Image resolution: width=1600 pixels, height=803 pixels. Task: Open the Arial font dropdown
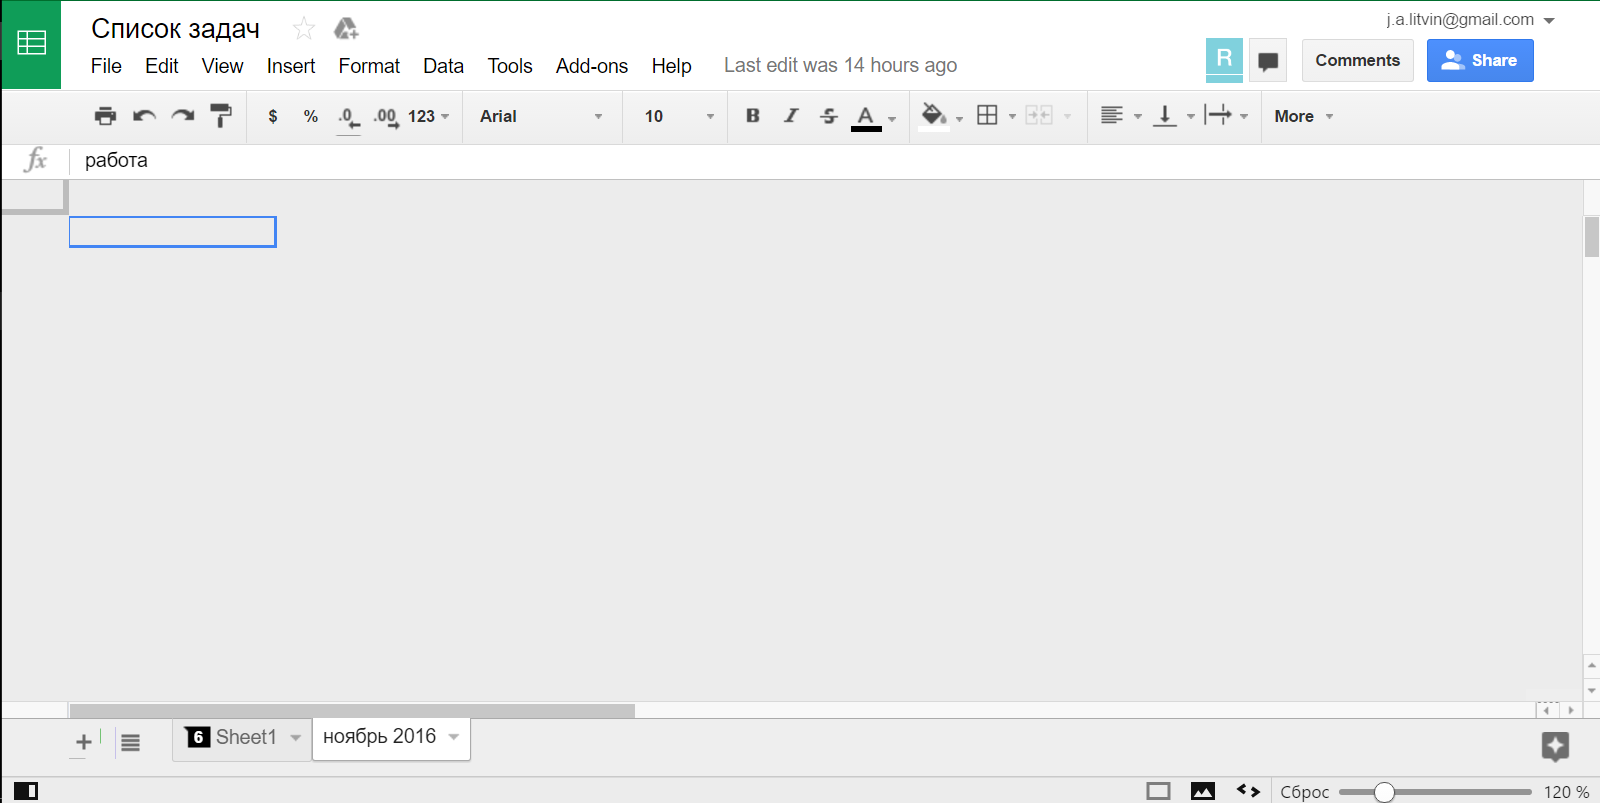(x=541, y=116)
